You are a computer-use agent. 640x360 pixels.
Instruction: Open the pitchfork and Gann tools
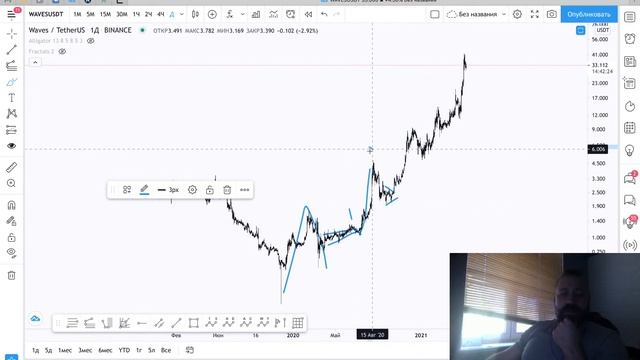pos(11,66)
